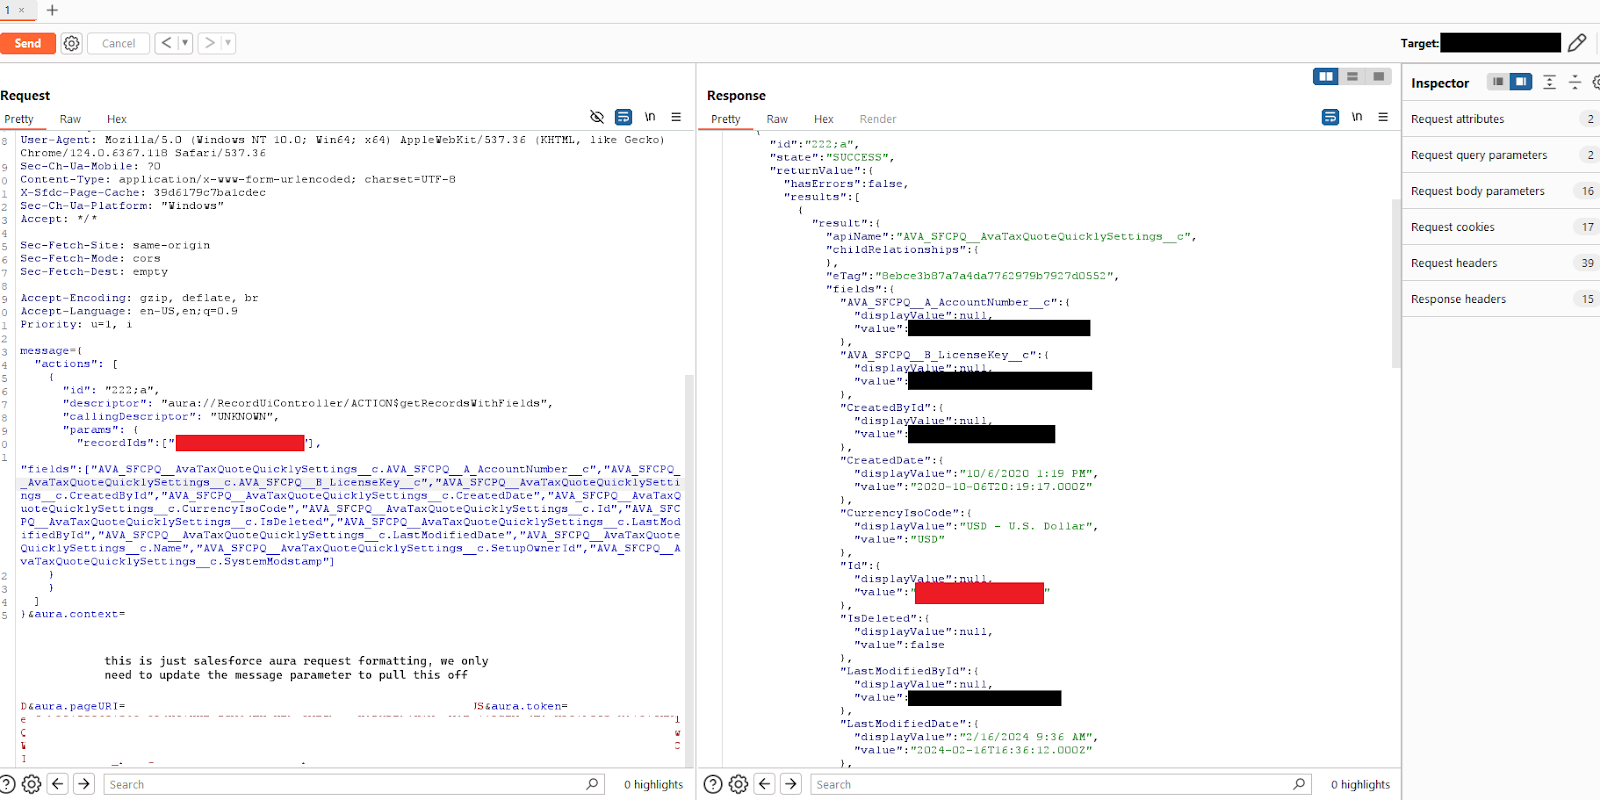Toggle hidden characters eye icon in Request

coord(597,117)
